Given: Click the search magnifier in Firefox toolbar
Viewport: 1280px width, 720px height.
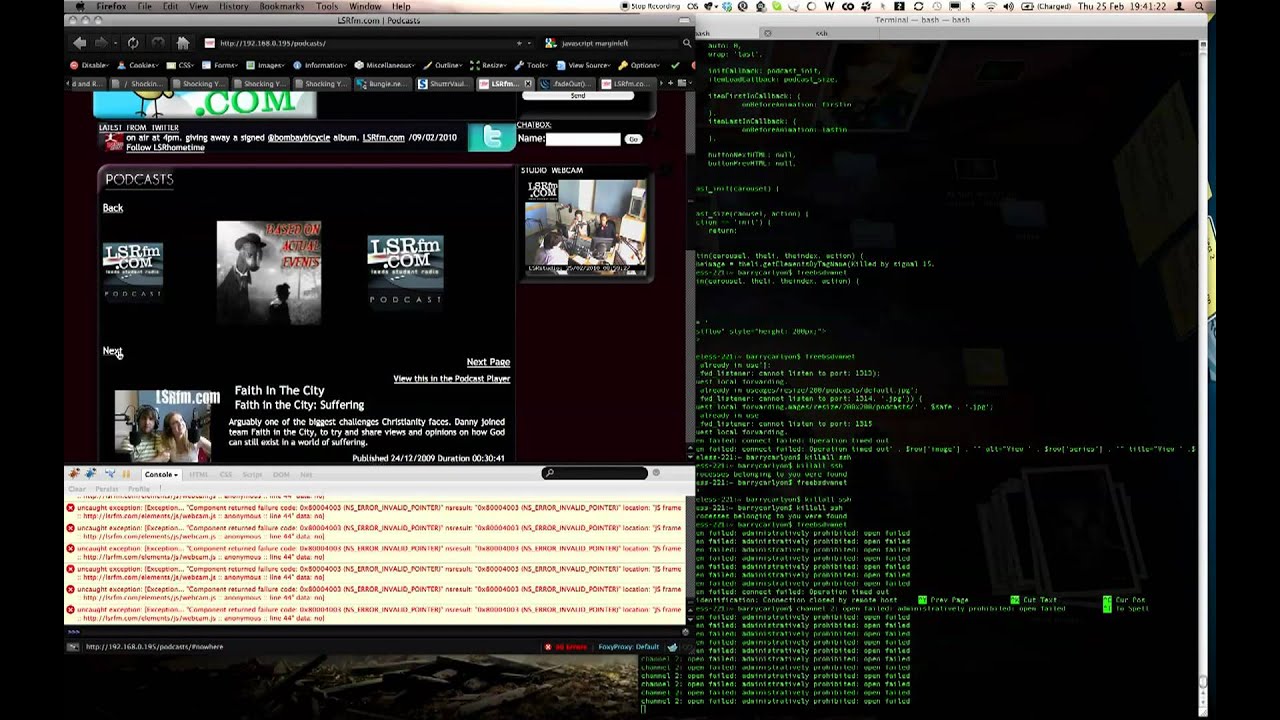Looking at the screenshot, I should [x=686, y=43].
